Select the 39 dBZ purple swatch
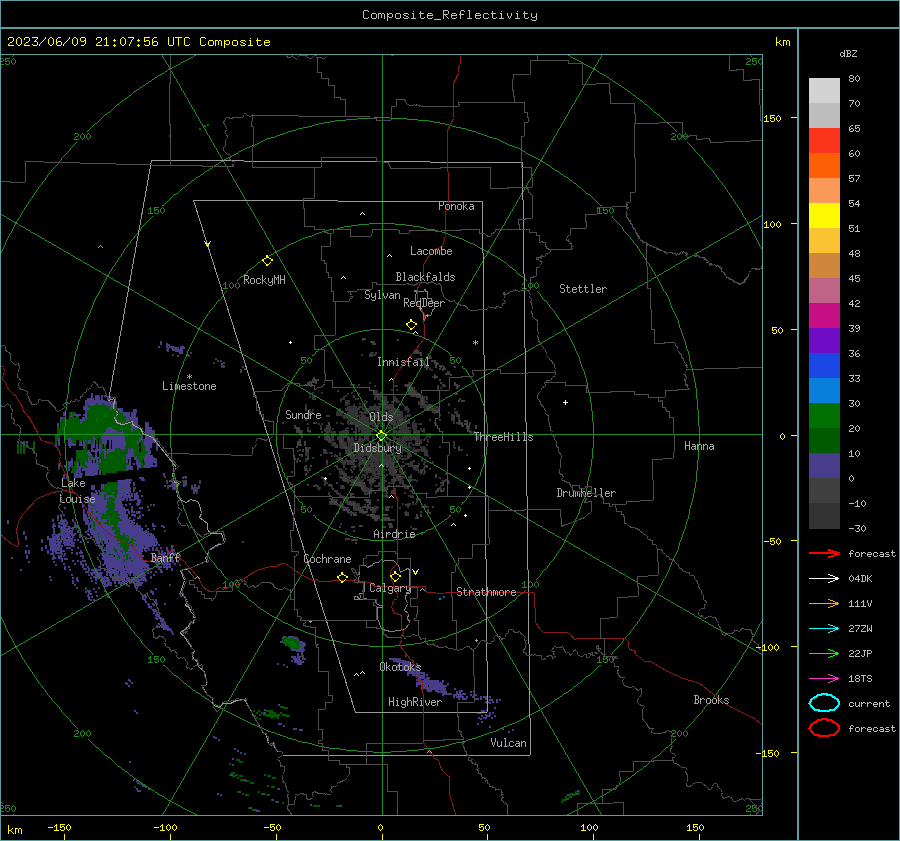 click(824, 340)
